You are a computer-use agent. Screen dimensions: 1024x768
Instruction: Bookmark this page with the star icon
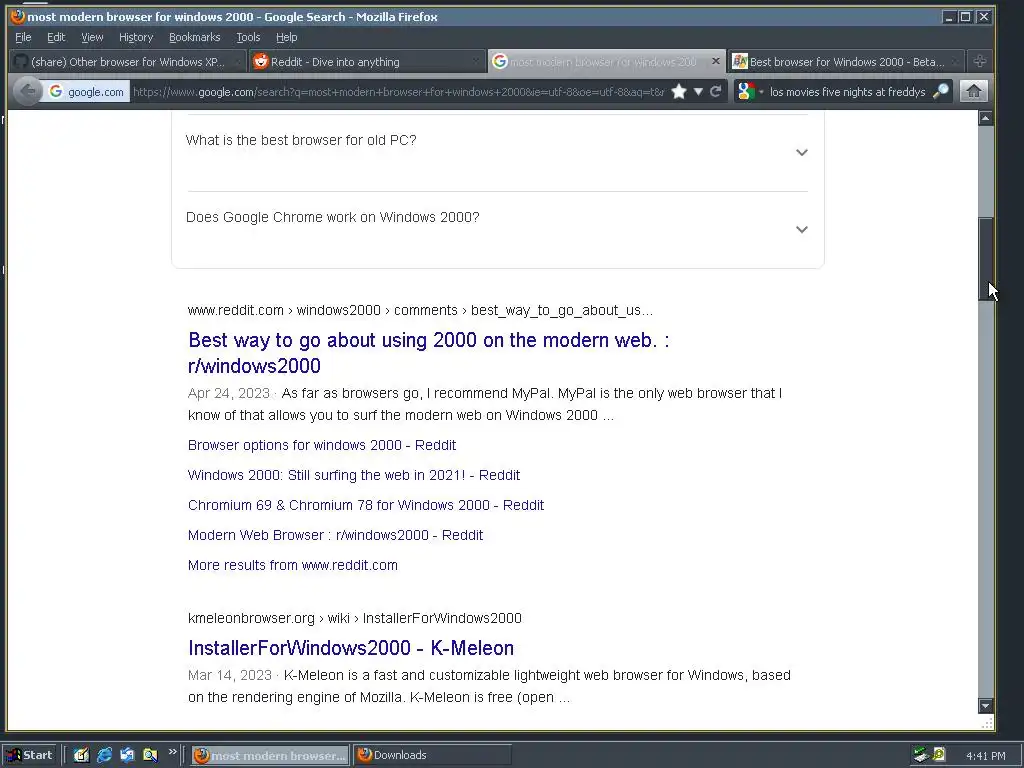pyautogui.click(x=679, y=91)
